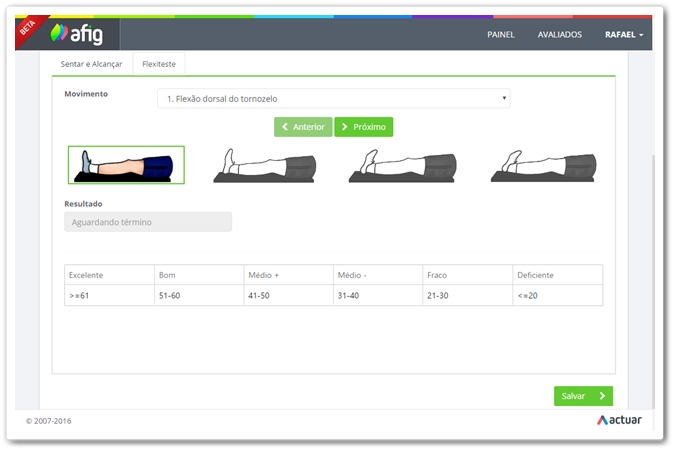Viewport: 676px width, 452px height.
Task: Expand the RAFAEL user menu
Action: [x=623, y=34]
